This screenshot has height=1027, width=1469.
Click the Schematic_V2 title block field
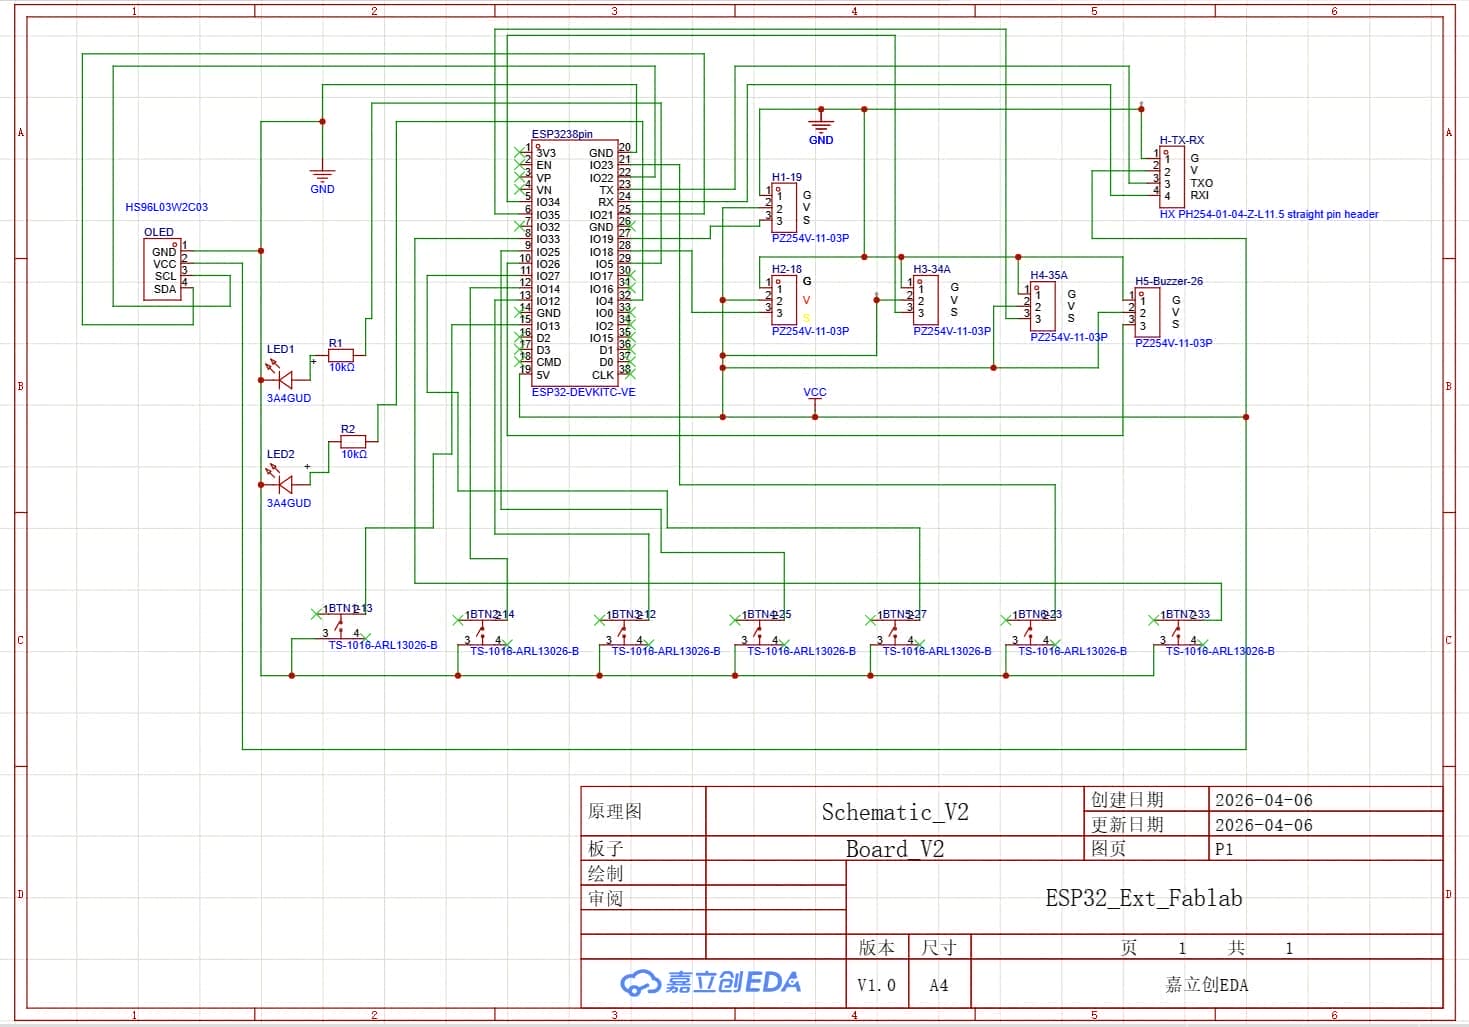click(895, 812)
